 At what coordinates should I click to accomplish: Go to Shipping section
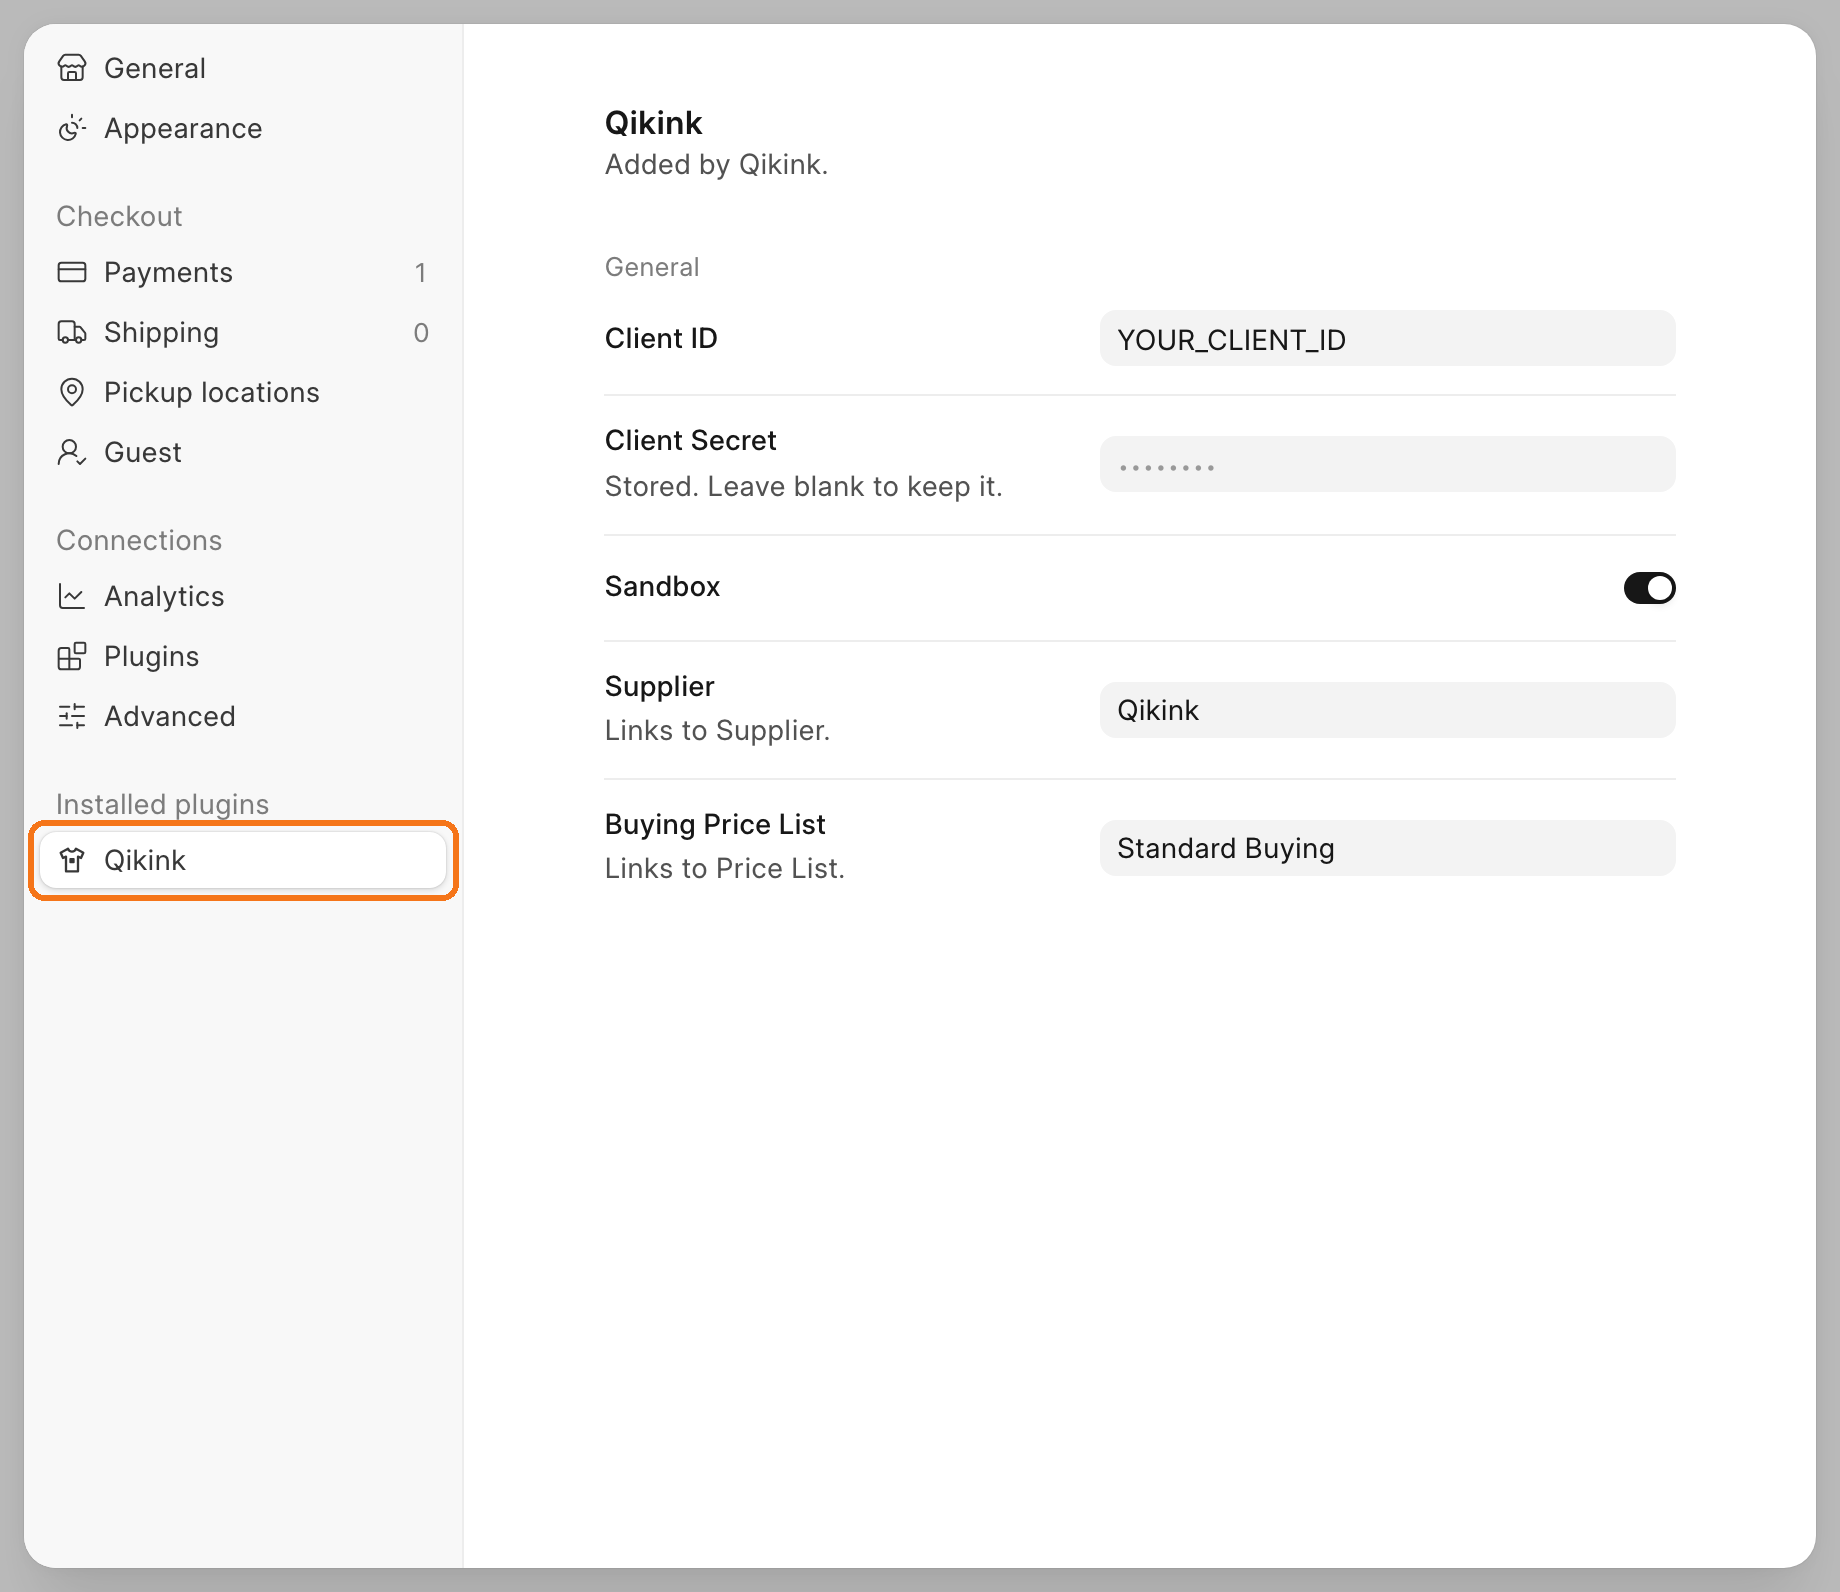243,332
